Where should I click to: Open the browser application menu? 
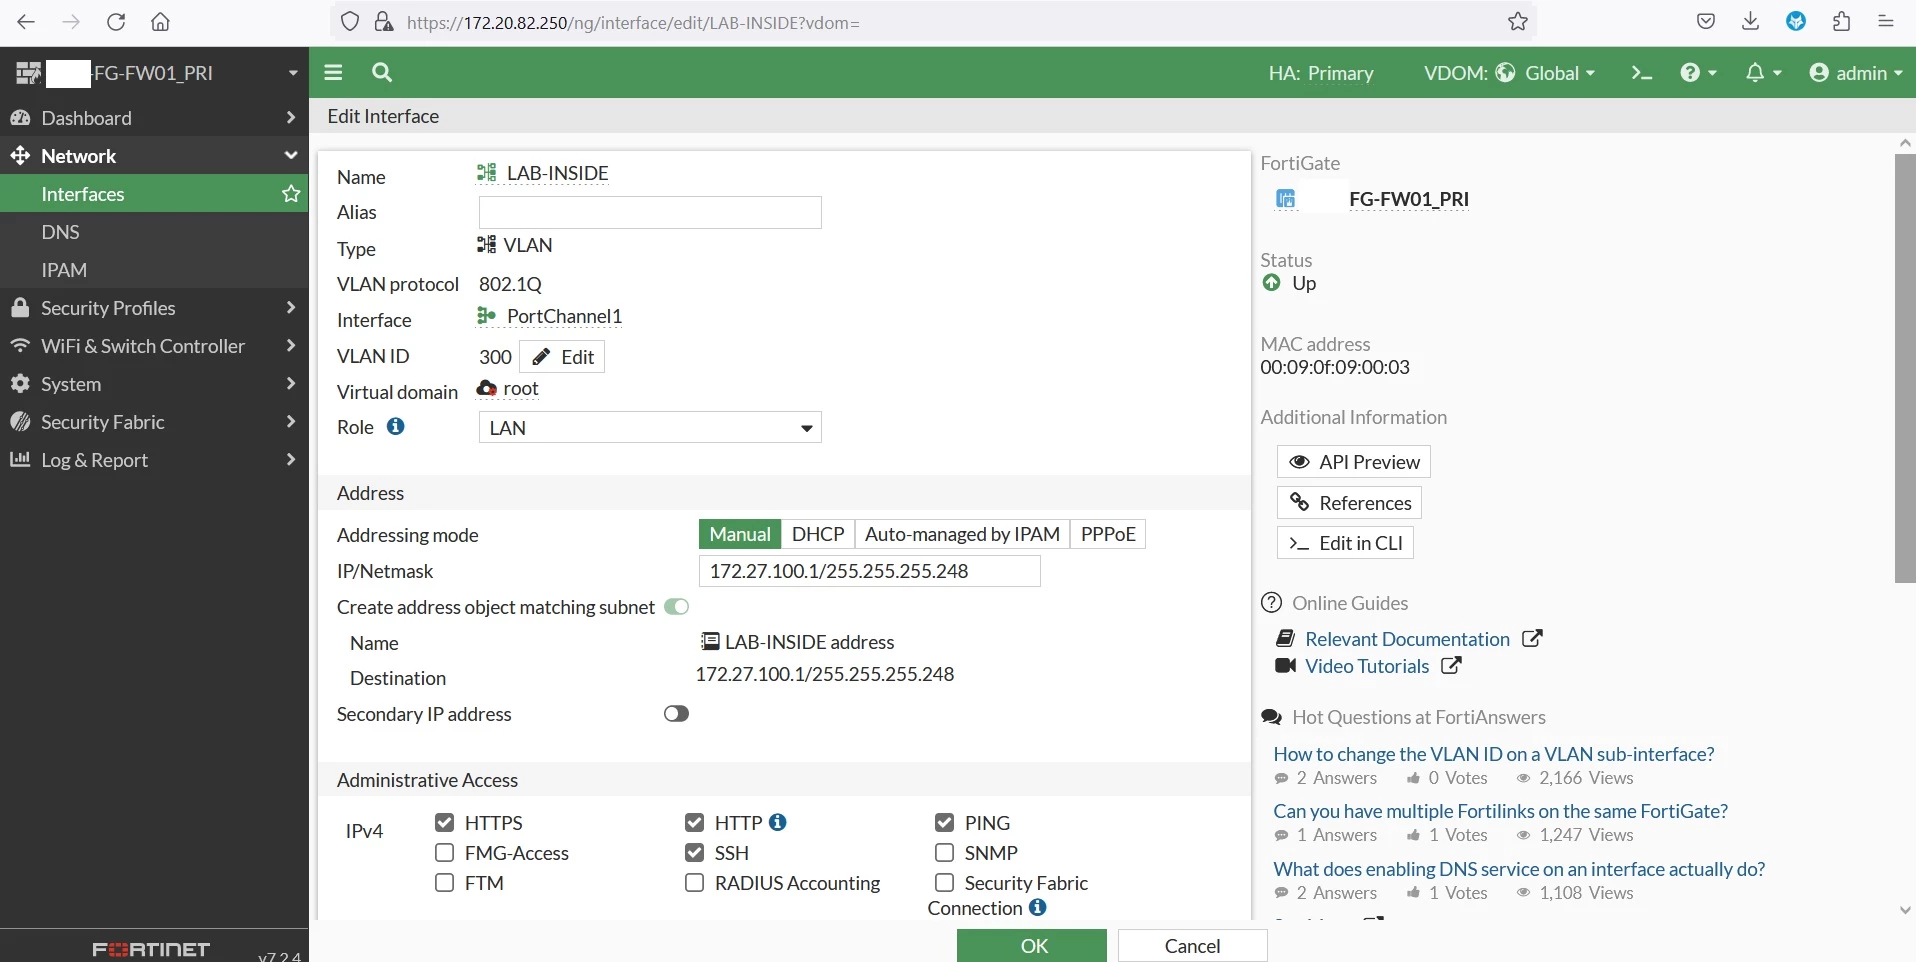pos(1886,22)
